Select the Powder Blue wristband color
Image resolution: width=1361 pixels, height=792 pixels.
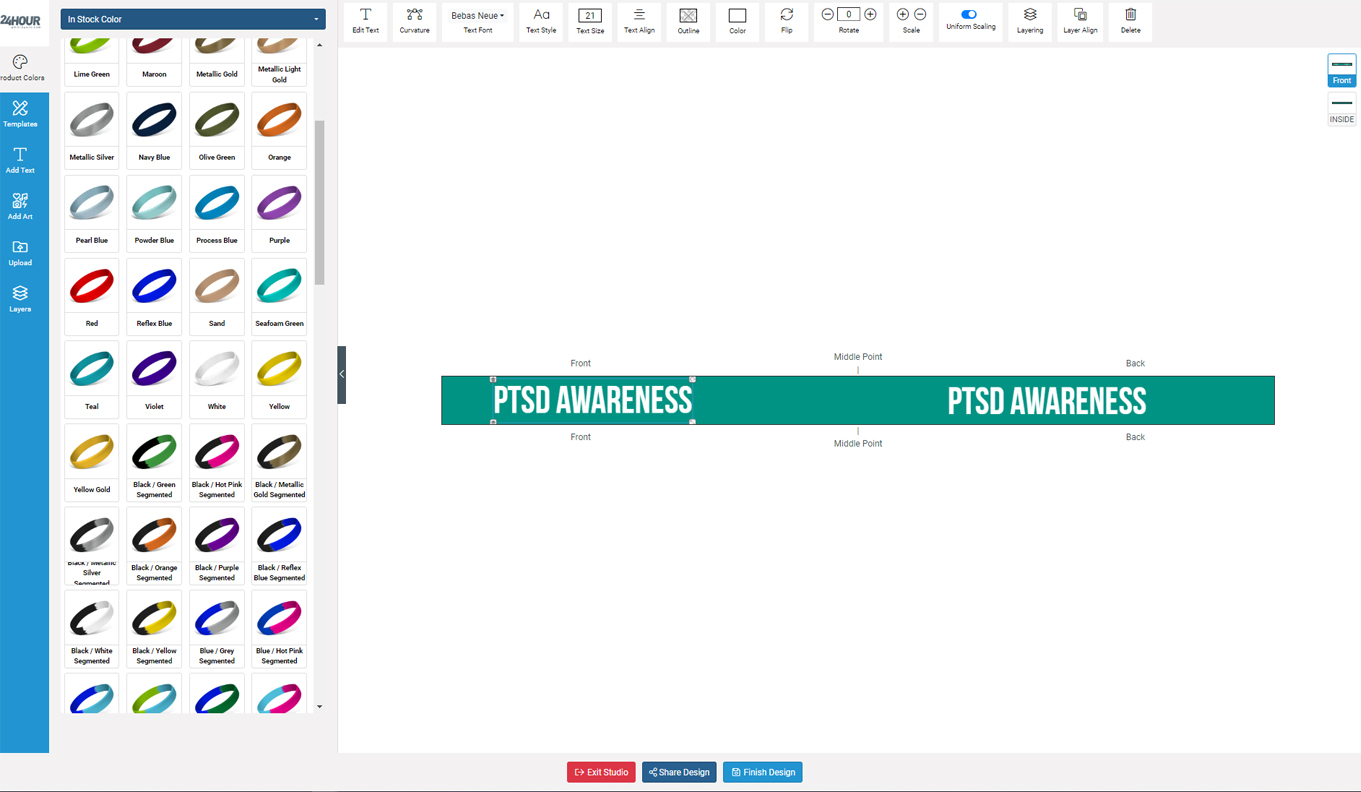pos(154,213)
